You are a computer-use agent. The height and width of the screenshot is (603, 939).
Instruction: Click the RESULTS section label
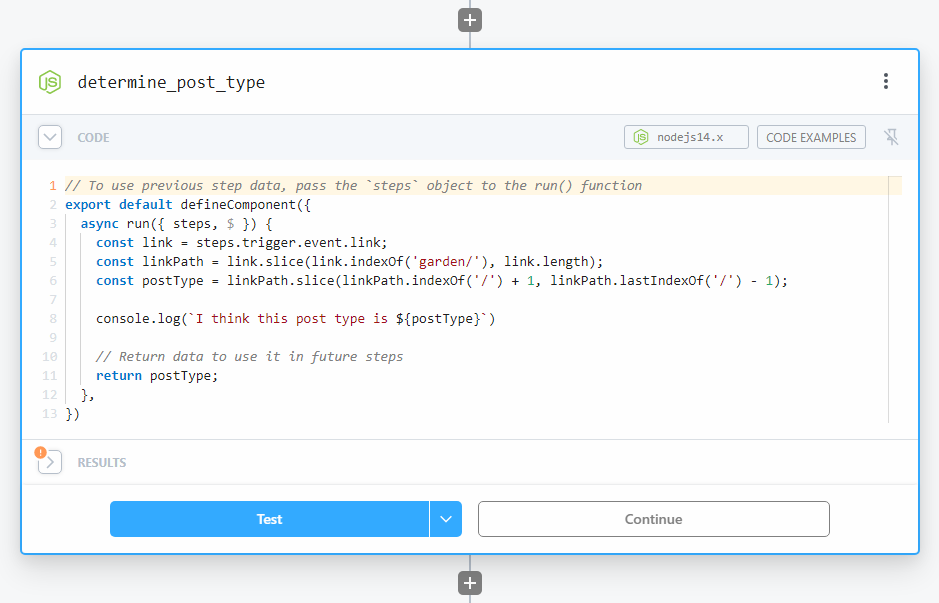tap(102, 463)
